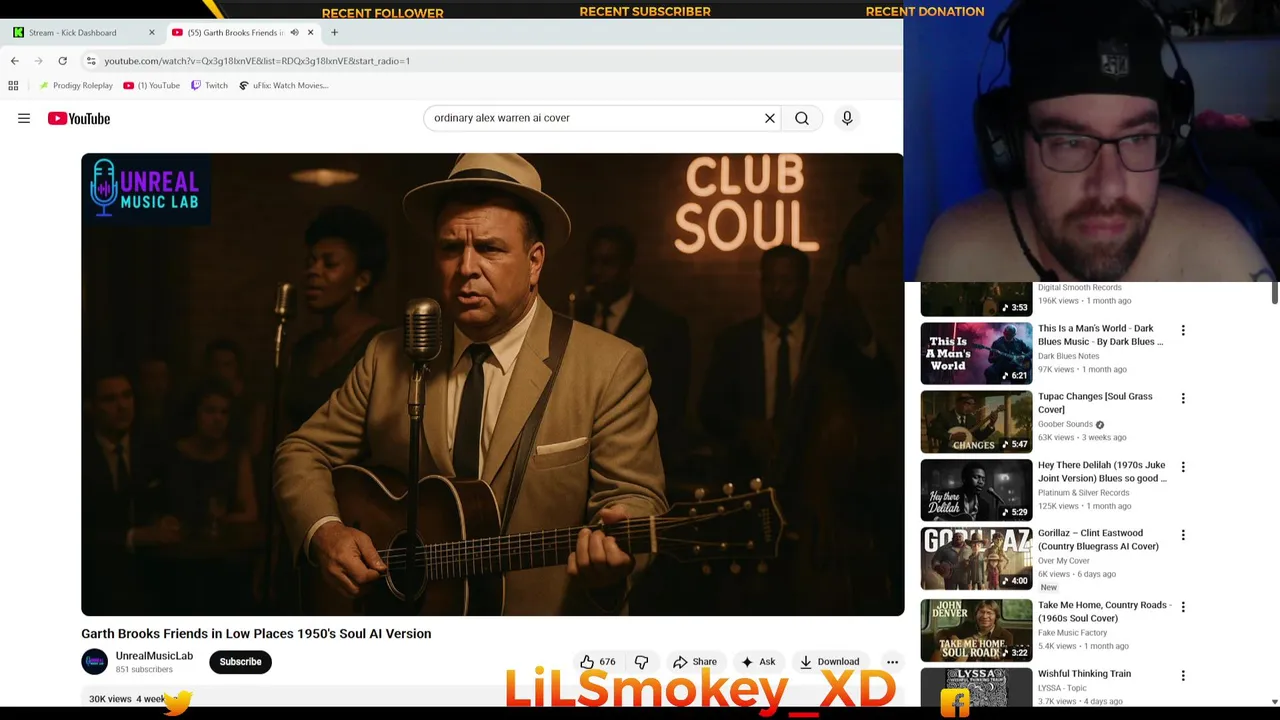This screenshot has height=720, width=1280.
Task: Open title Take Me Home, Country Roads
Action: tap(1104, 612)
